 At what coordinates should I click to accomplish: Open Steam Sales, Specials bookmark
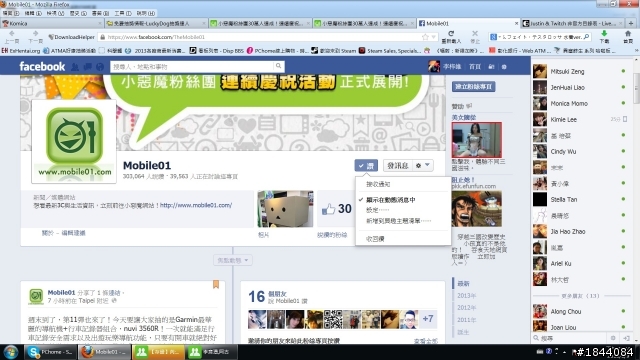pos(390,51)
